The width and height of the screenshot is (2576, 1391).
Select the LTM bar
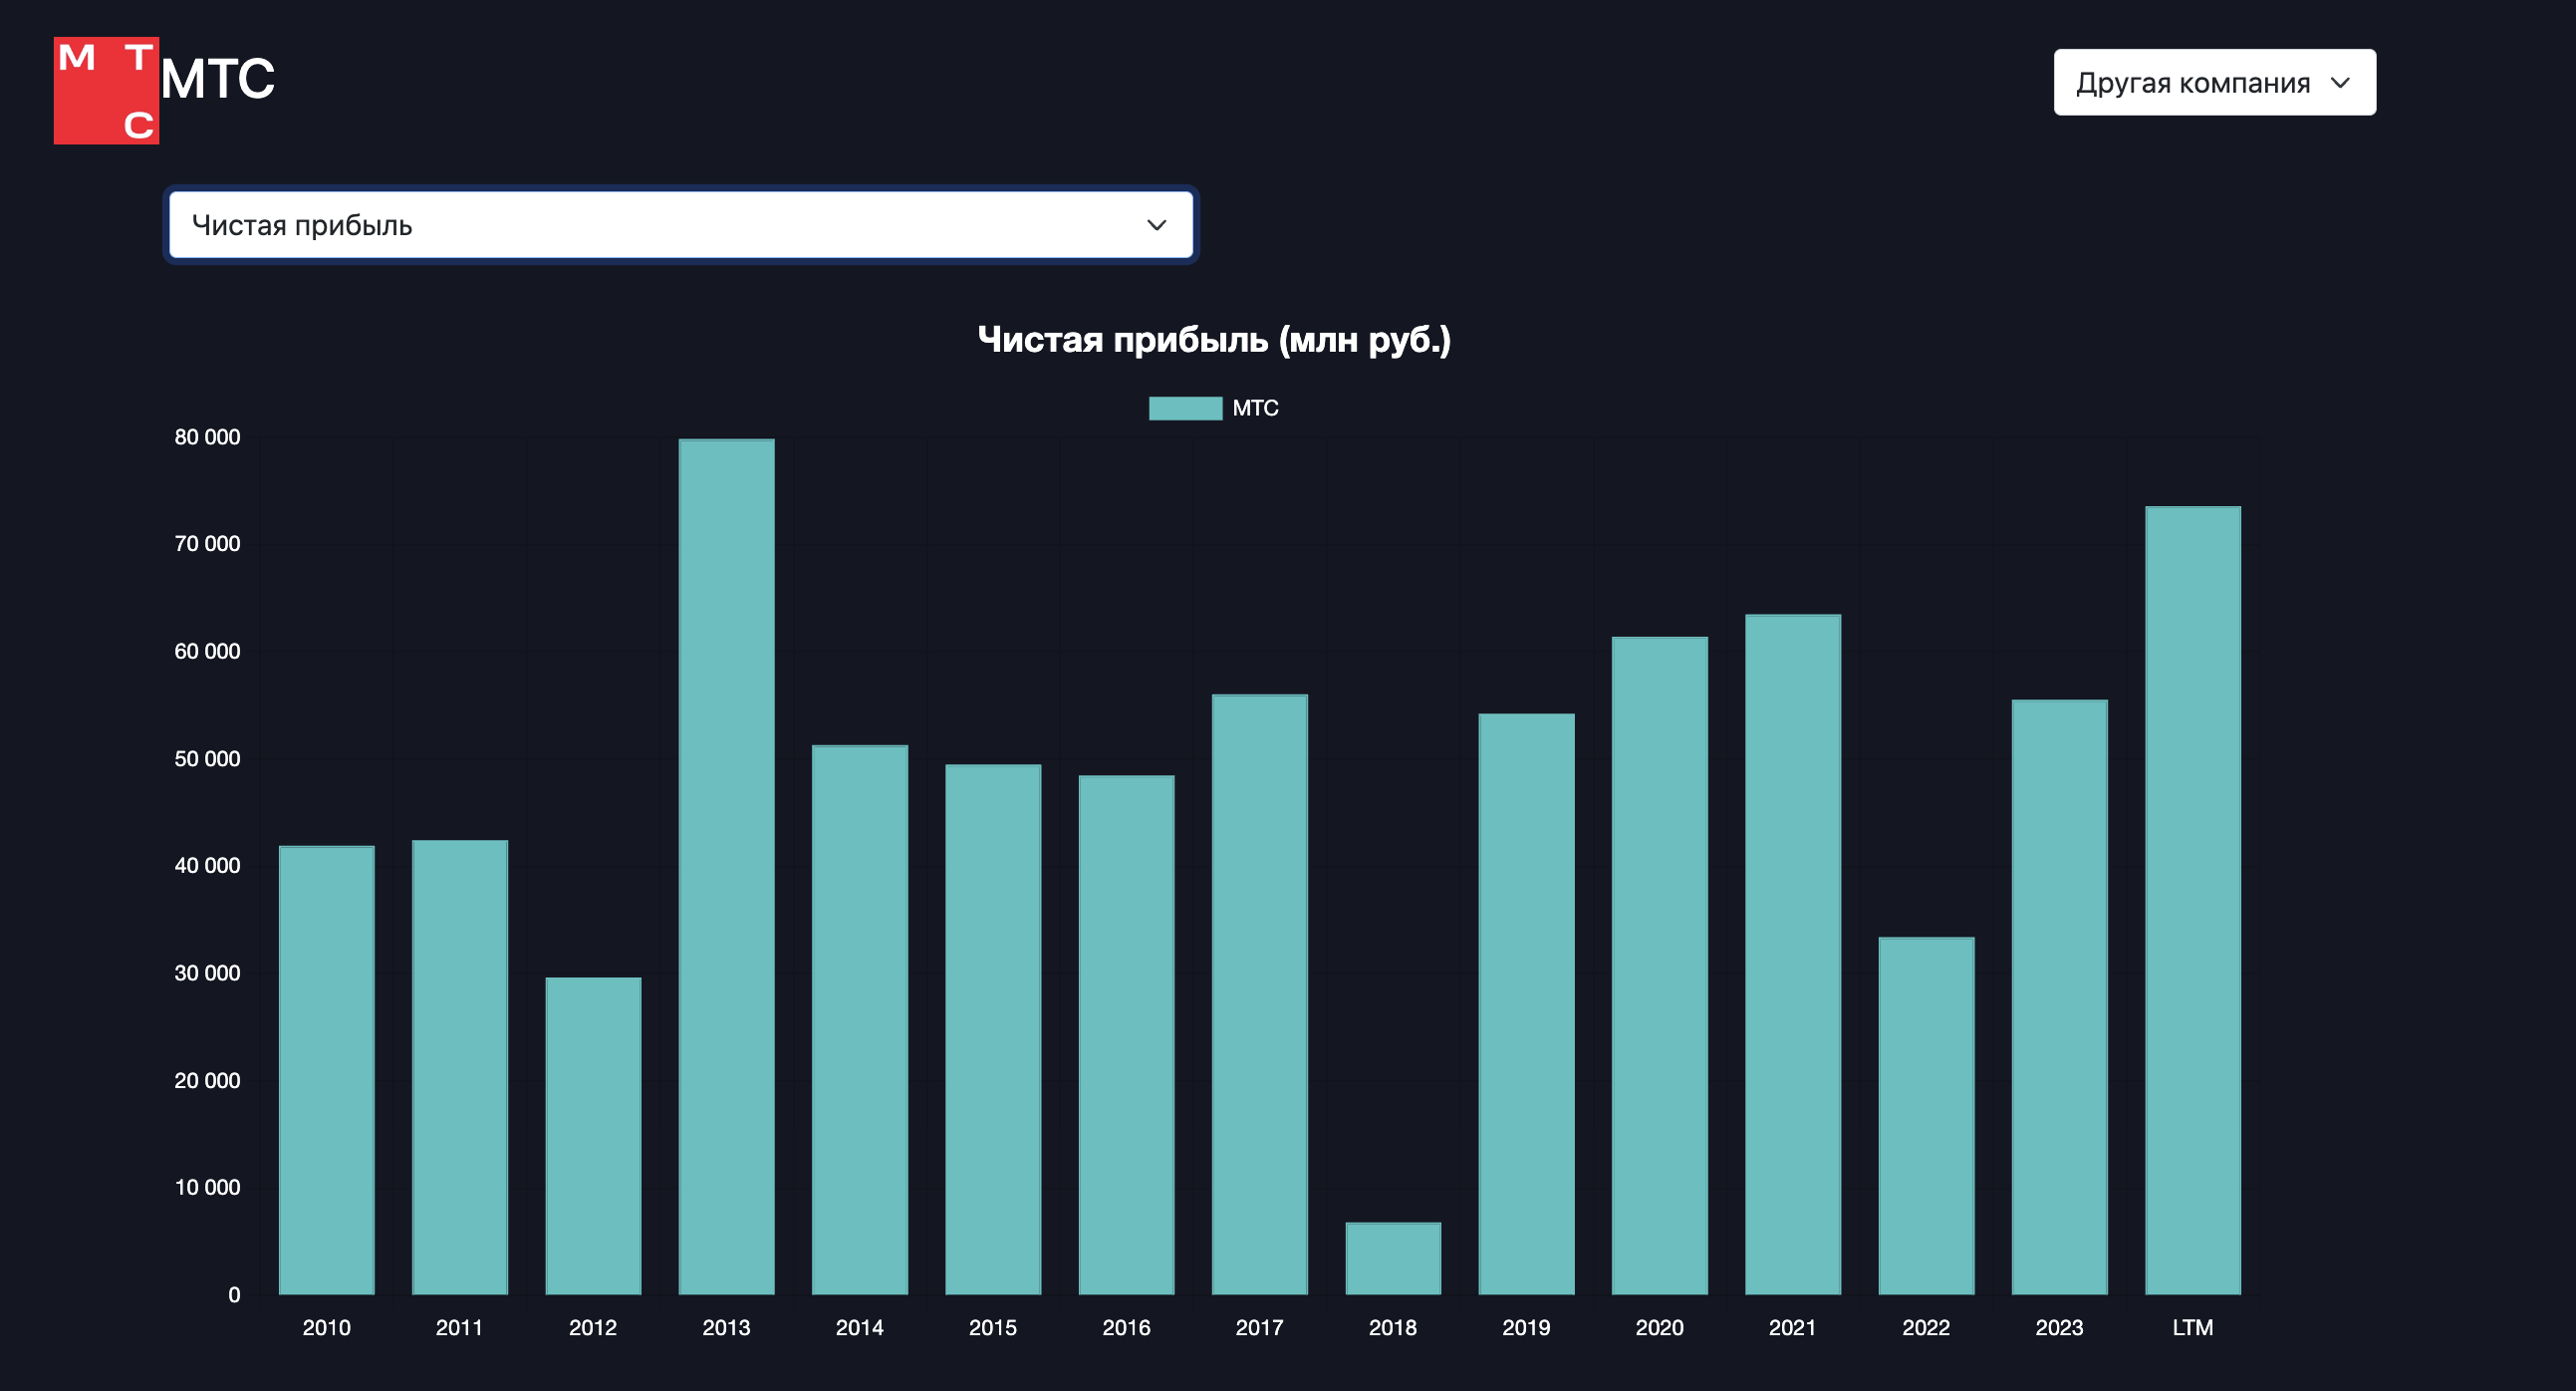[2193, 901]
